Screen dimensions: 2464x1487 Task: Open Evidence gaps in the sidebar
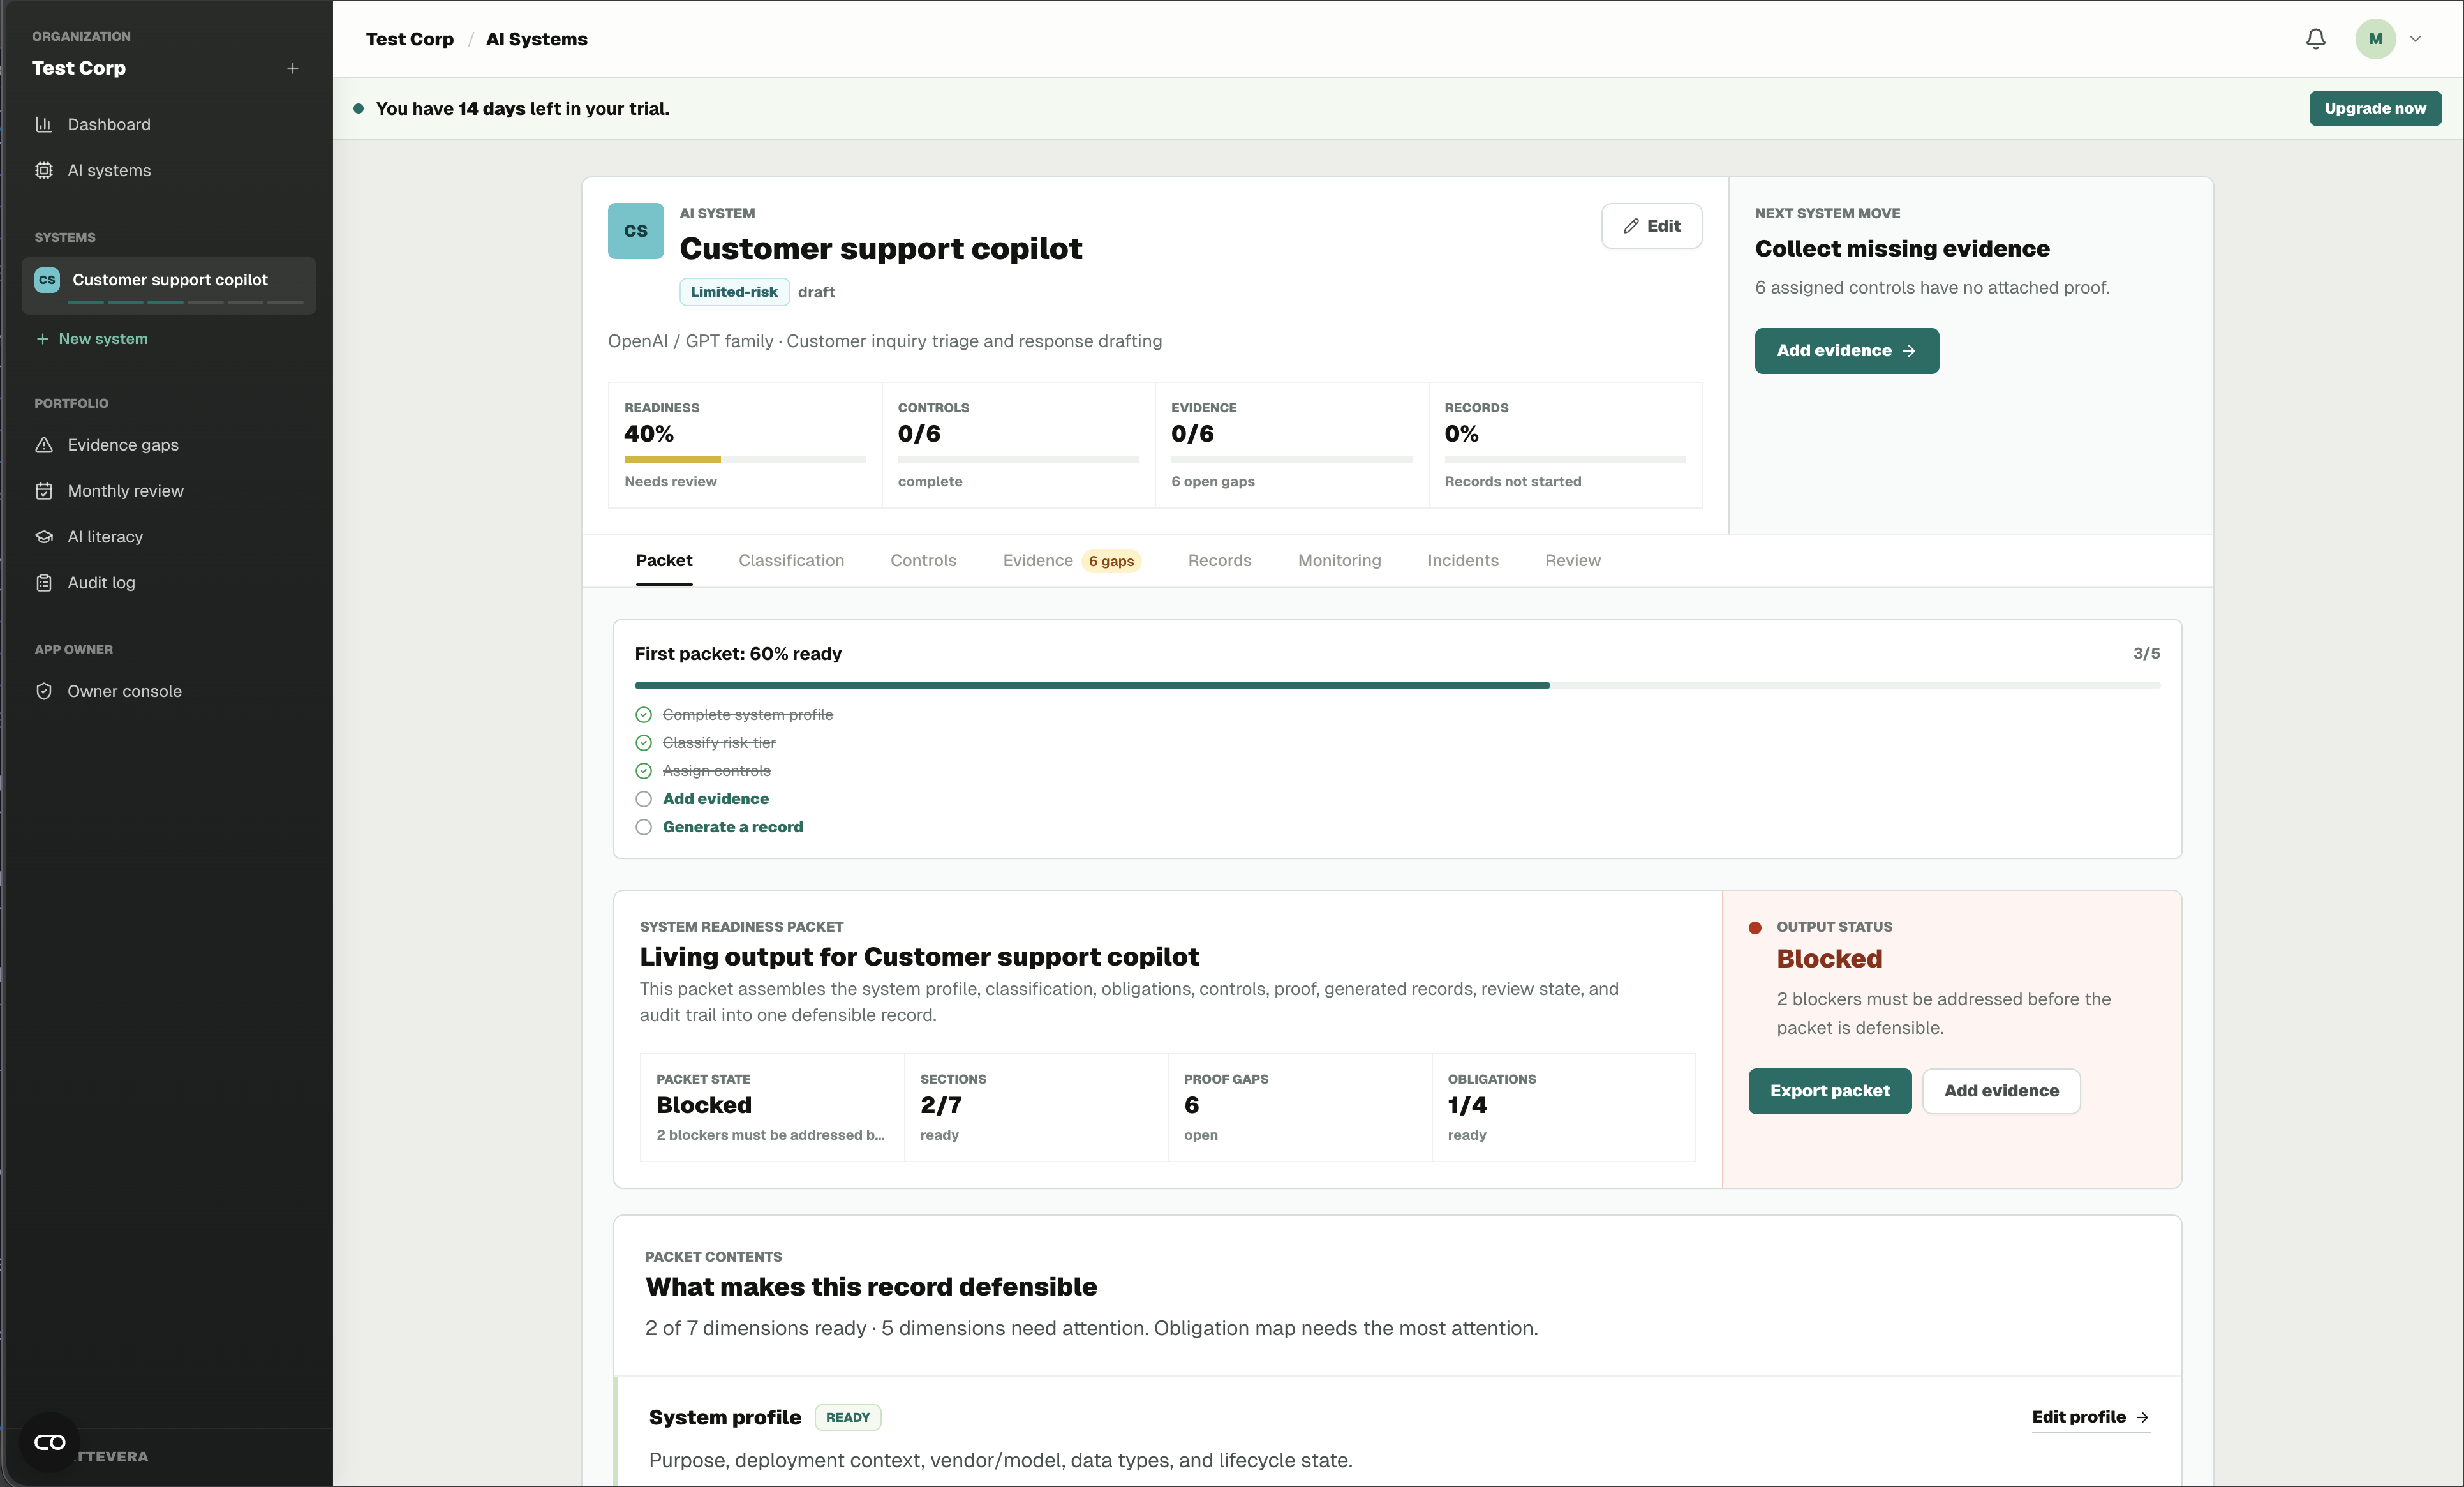(169, 445)
